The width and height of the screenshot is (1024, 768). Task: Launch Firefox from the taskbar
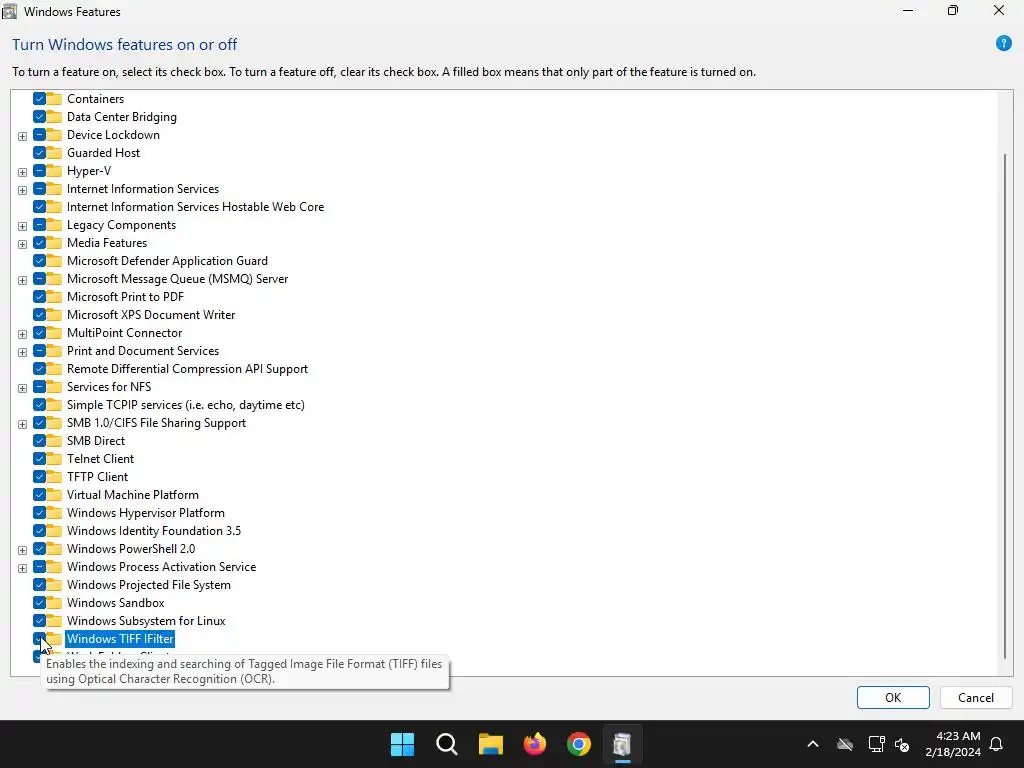tap(535, 744)
